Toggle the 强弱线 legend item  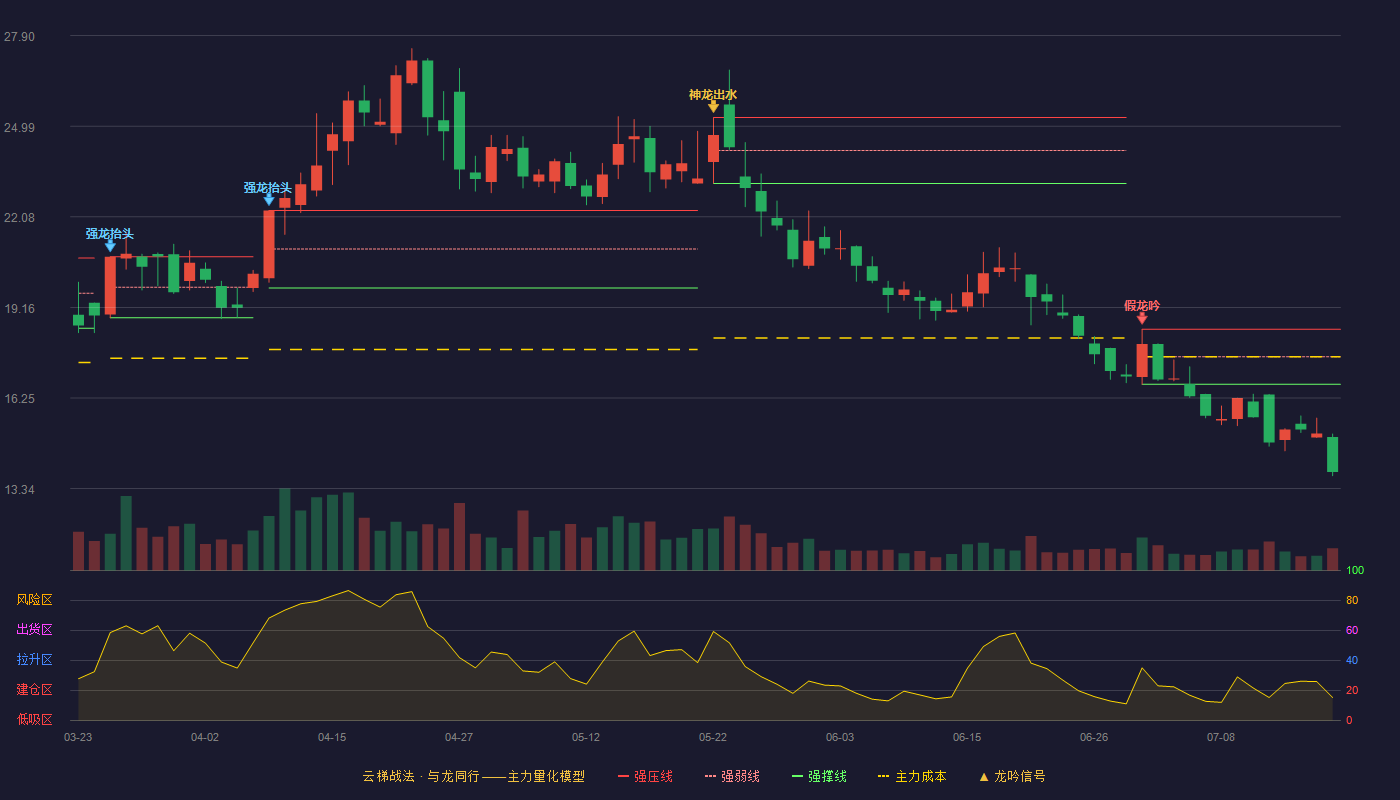pos(733,776)
